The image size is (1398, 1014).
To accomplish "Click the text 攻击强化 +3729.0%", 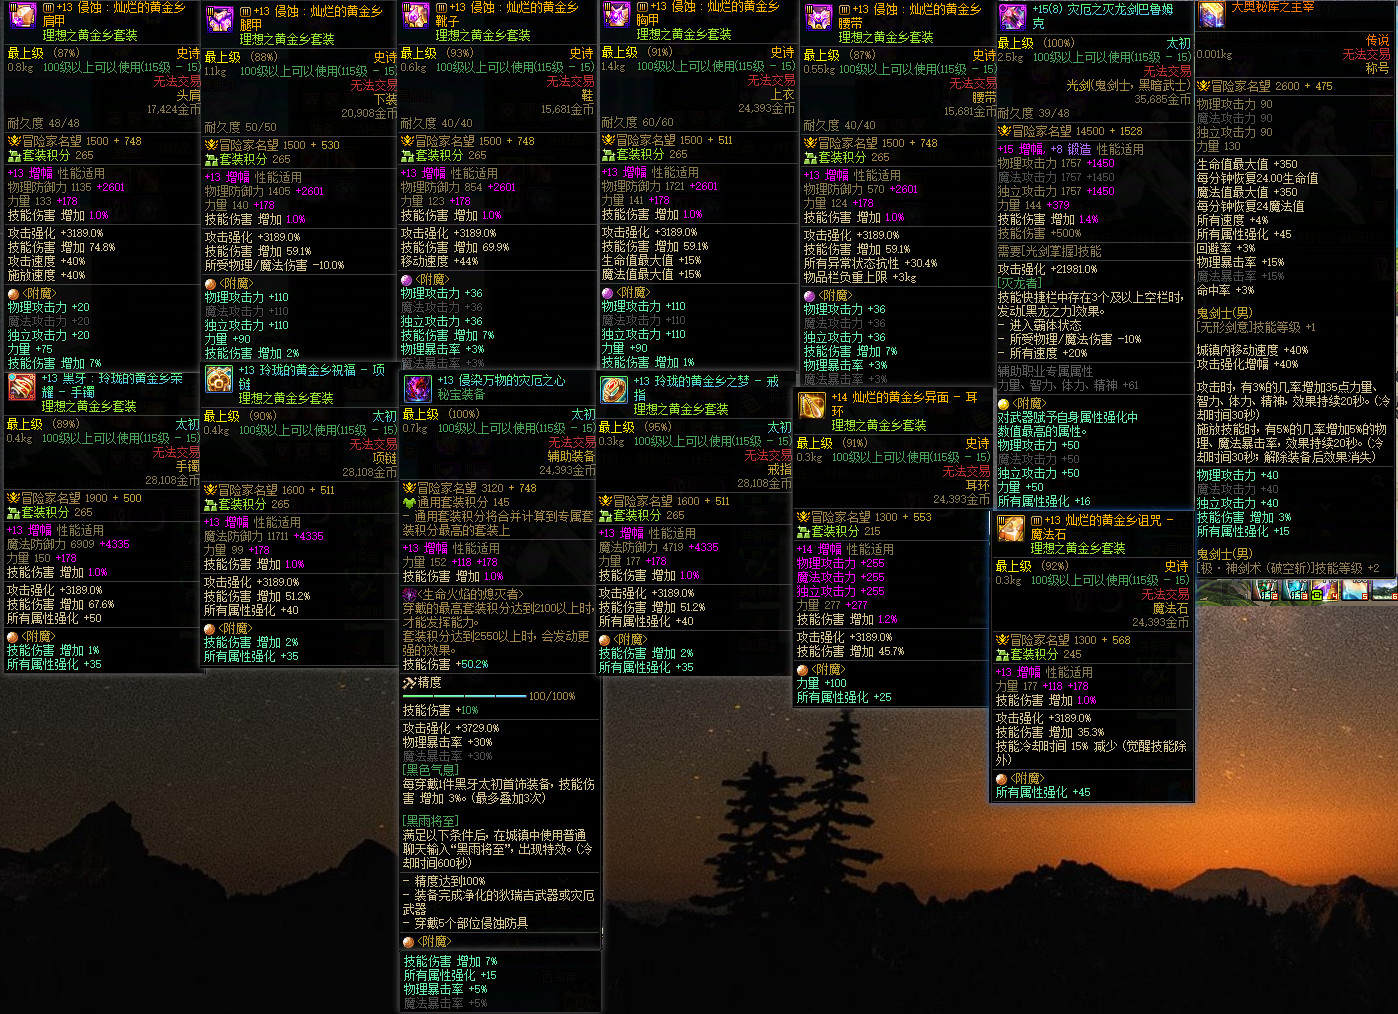I will [x=451, y=728].
